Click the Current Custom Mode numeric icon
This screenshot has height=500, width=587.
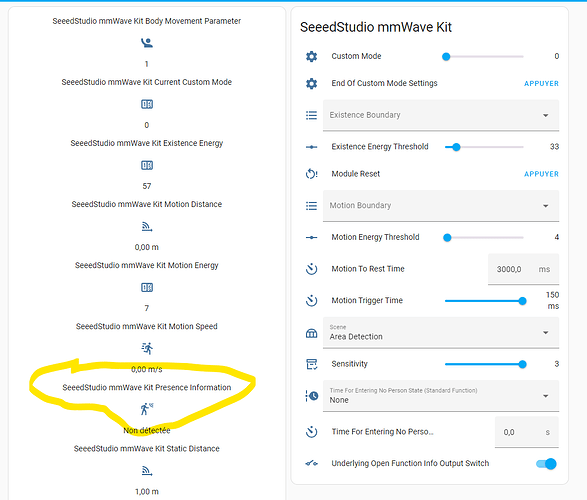click(147, 104)
